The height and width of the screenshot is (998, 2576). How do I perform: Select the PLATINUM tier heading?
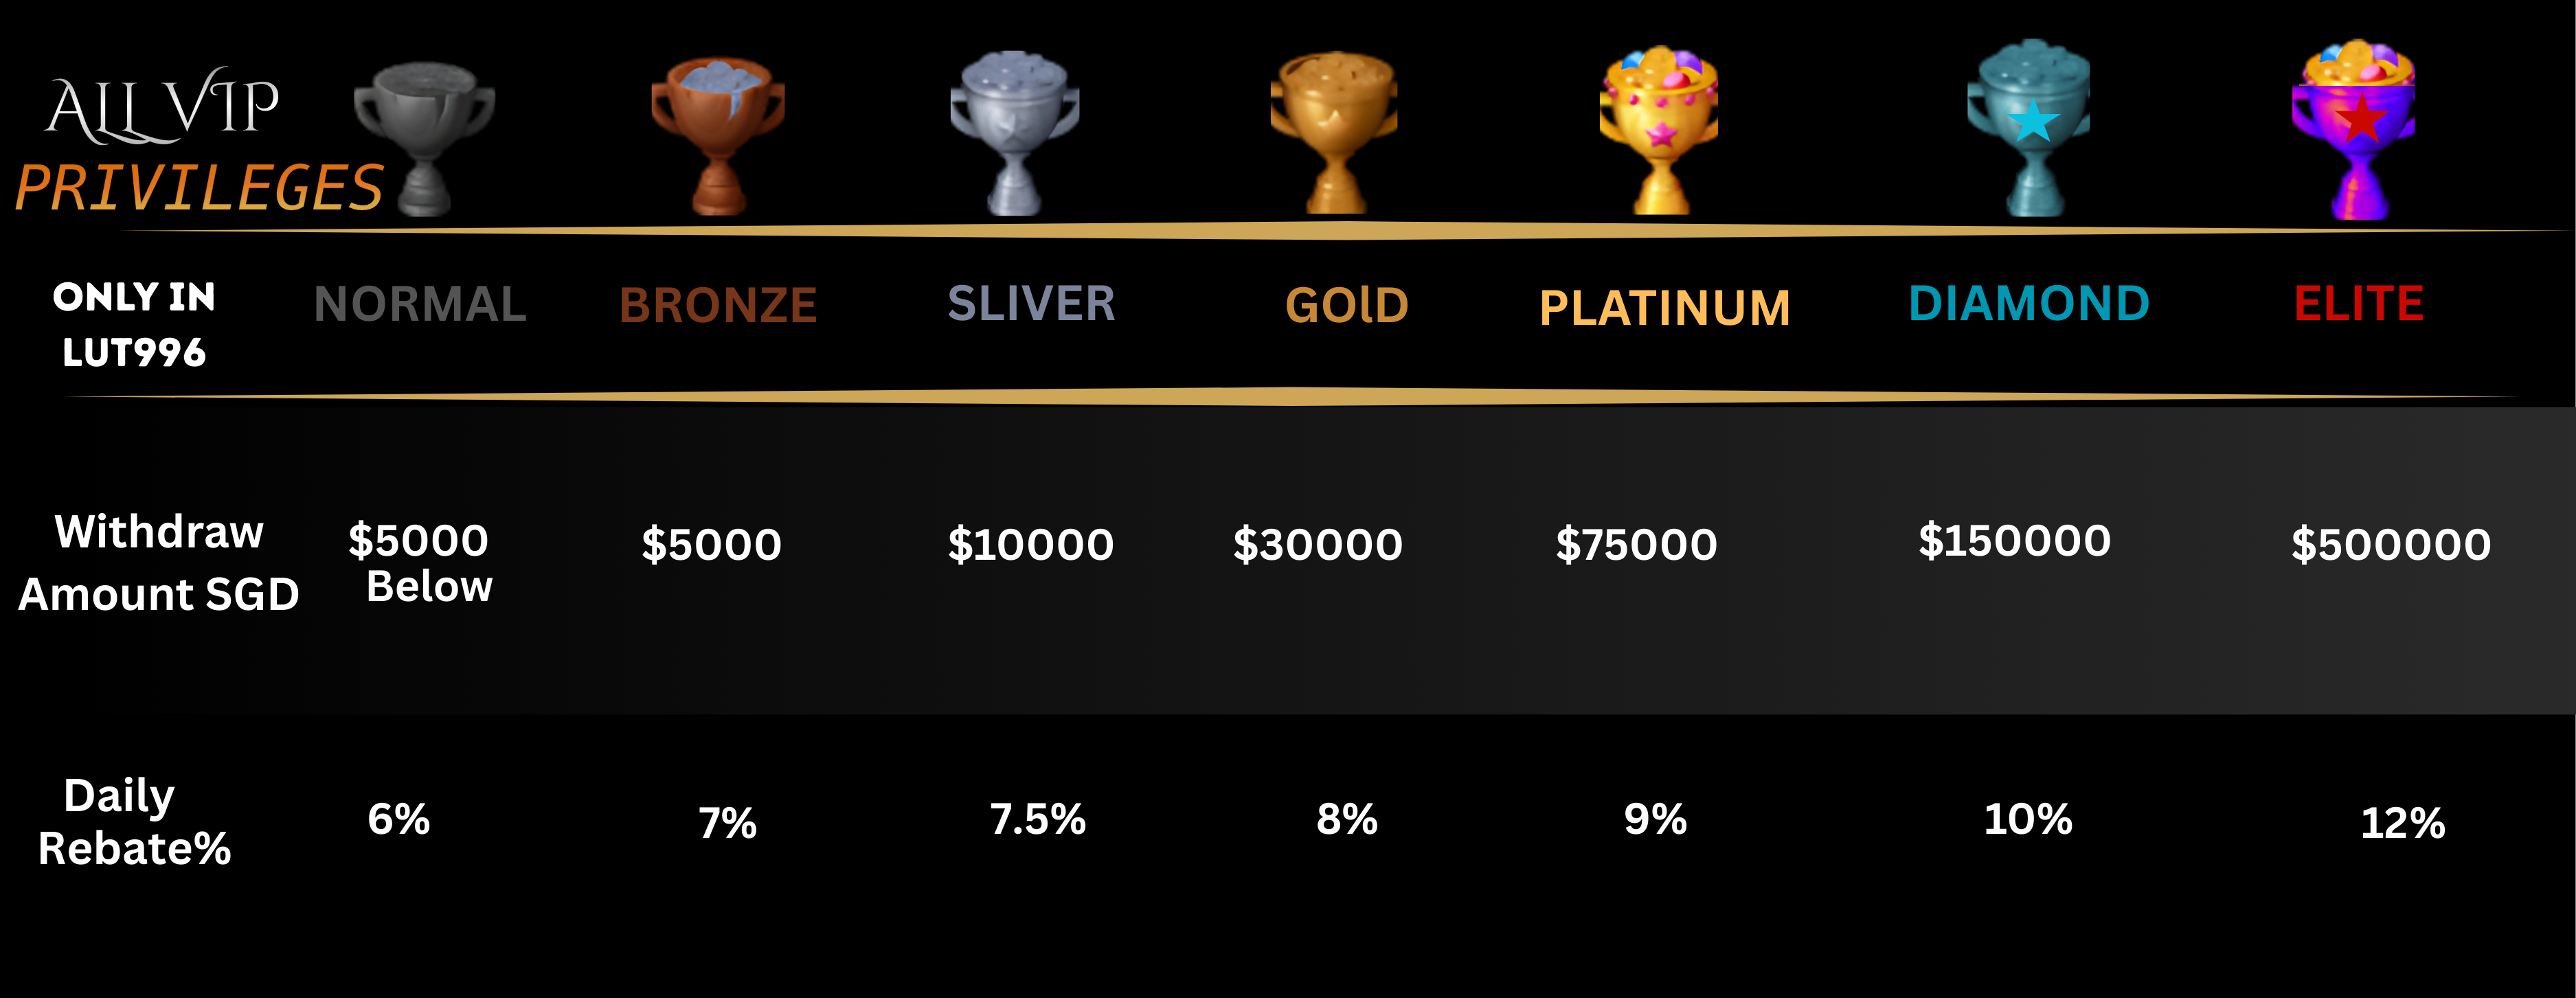1665,308
